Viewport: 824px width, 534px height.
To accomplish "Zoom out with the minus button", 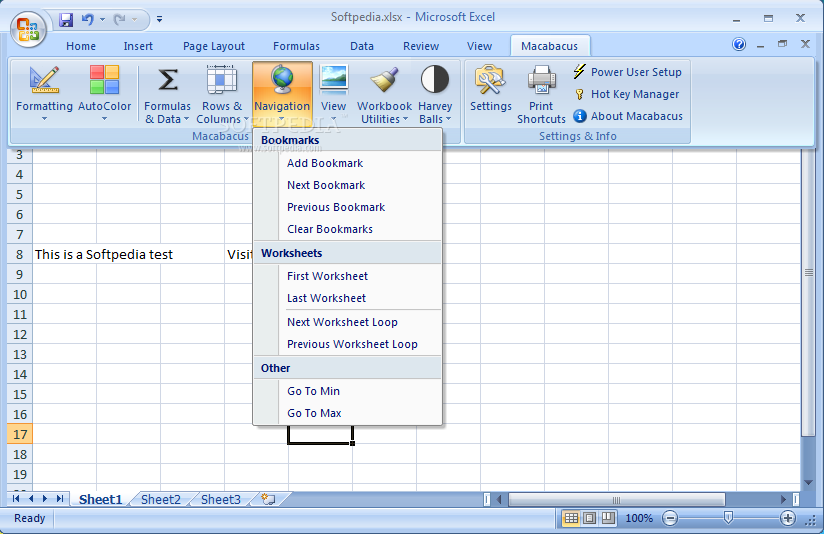I will [670, 518].
